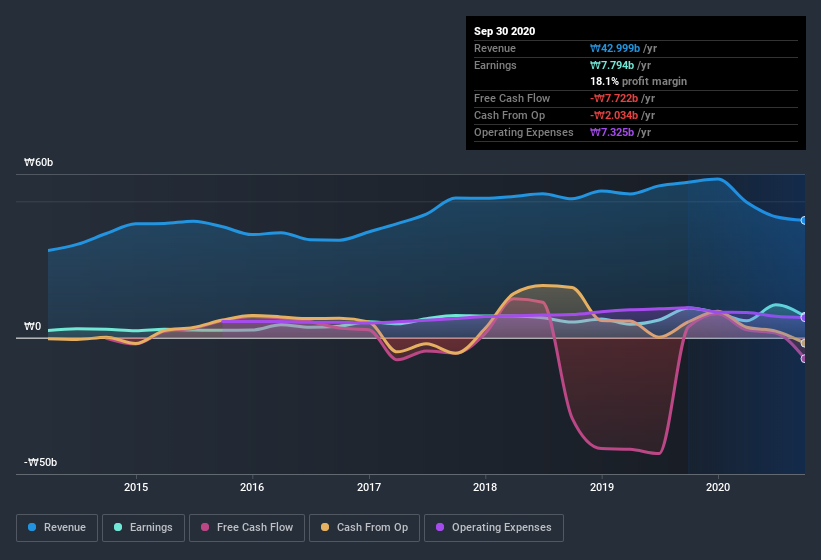Viewport: 821px width, 560px height.
Task: Select the 2018 x-axis year label
Action: pyautogui.click(x=485, y=487)
